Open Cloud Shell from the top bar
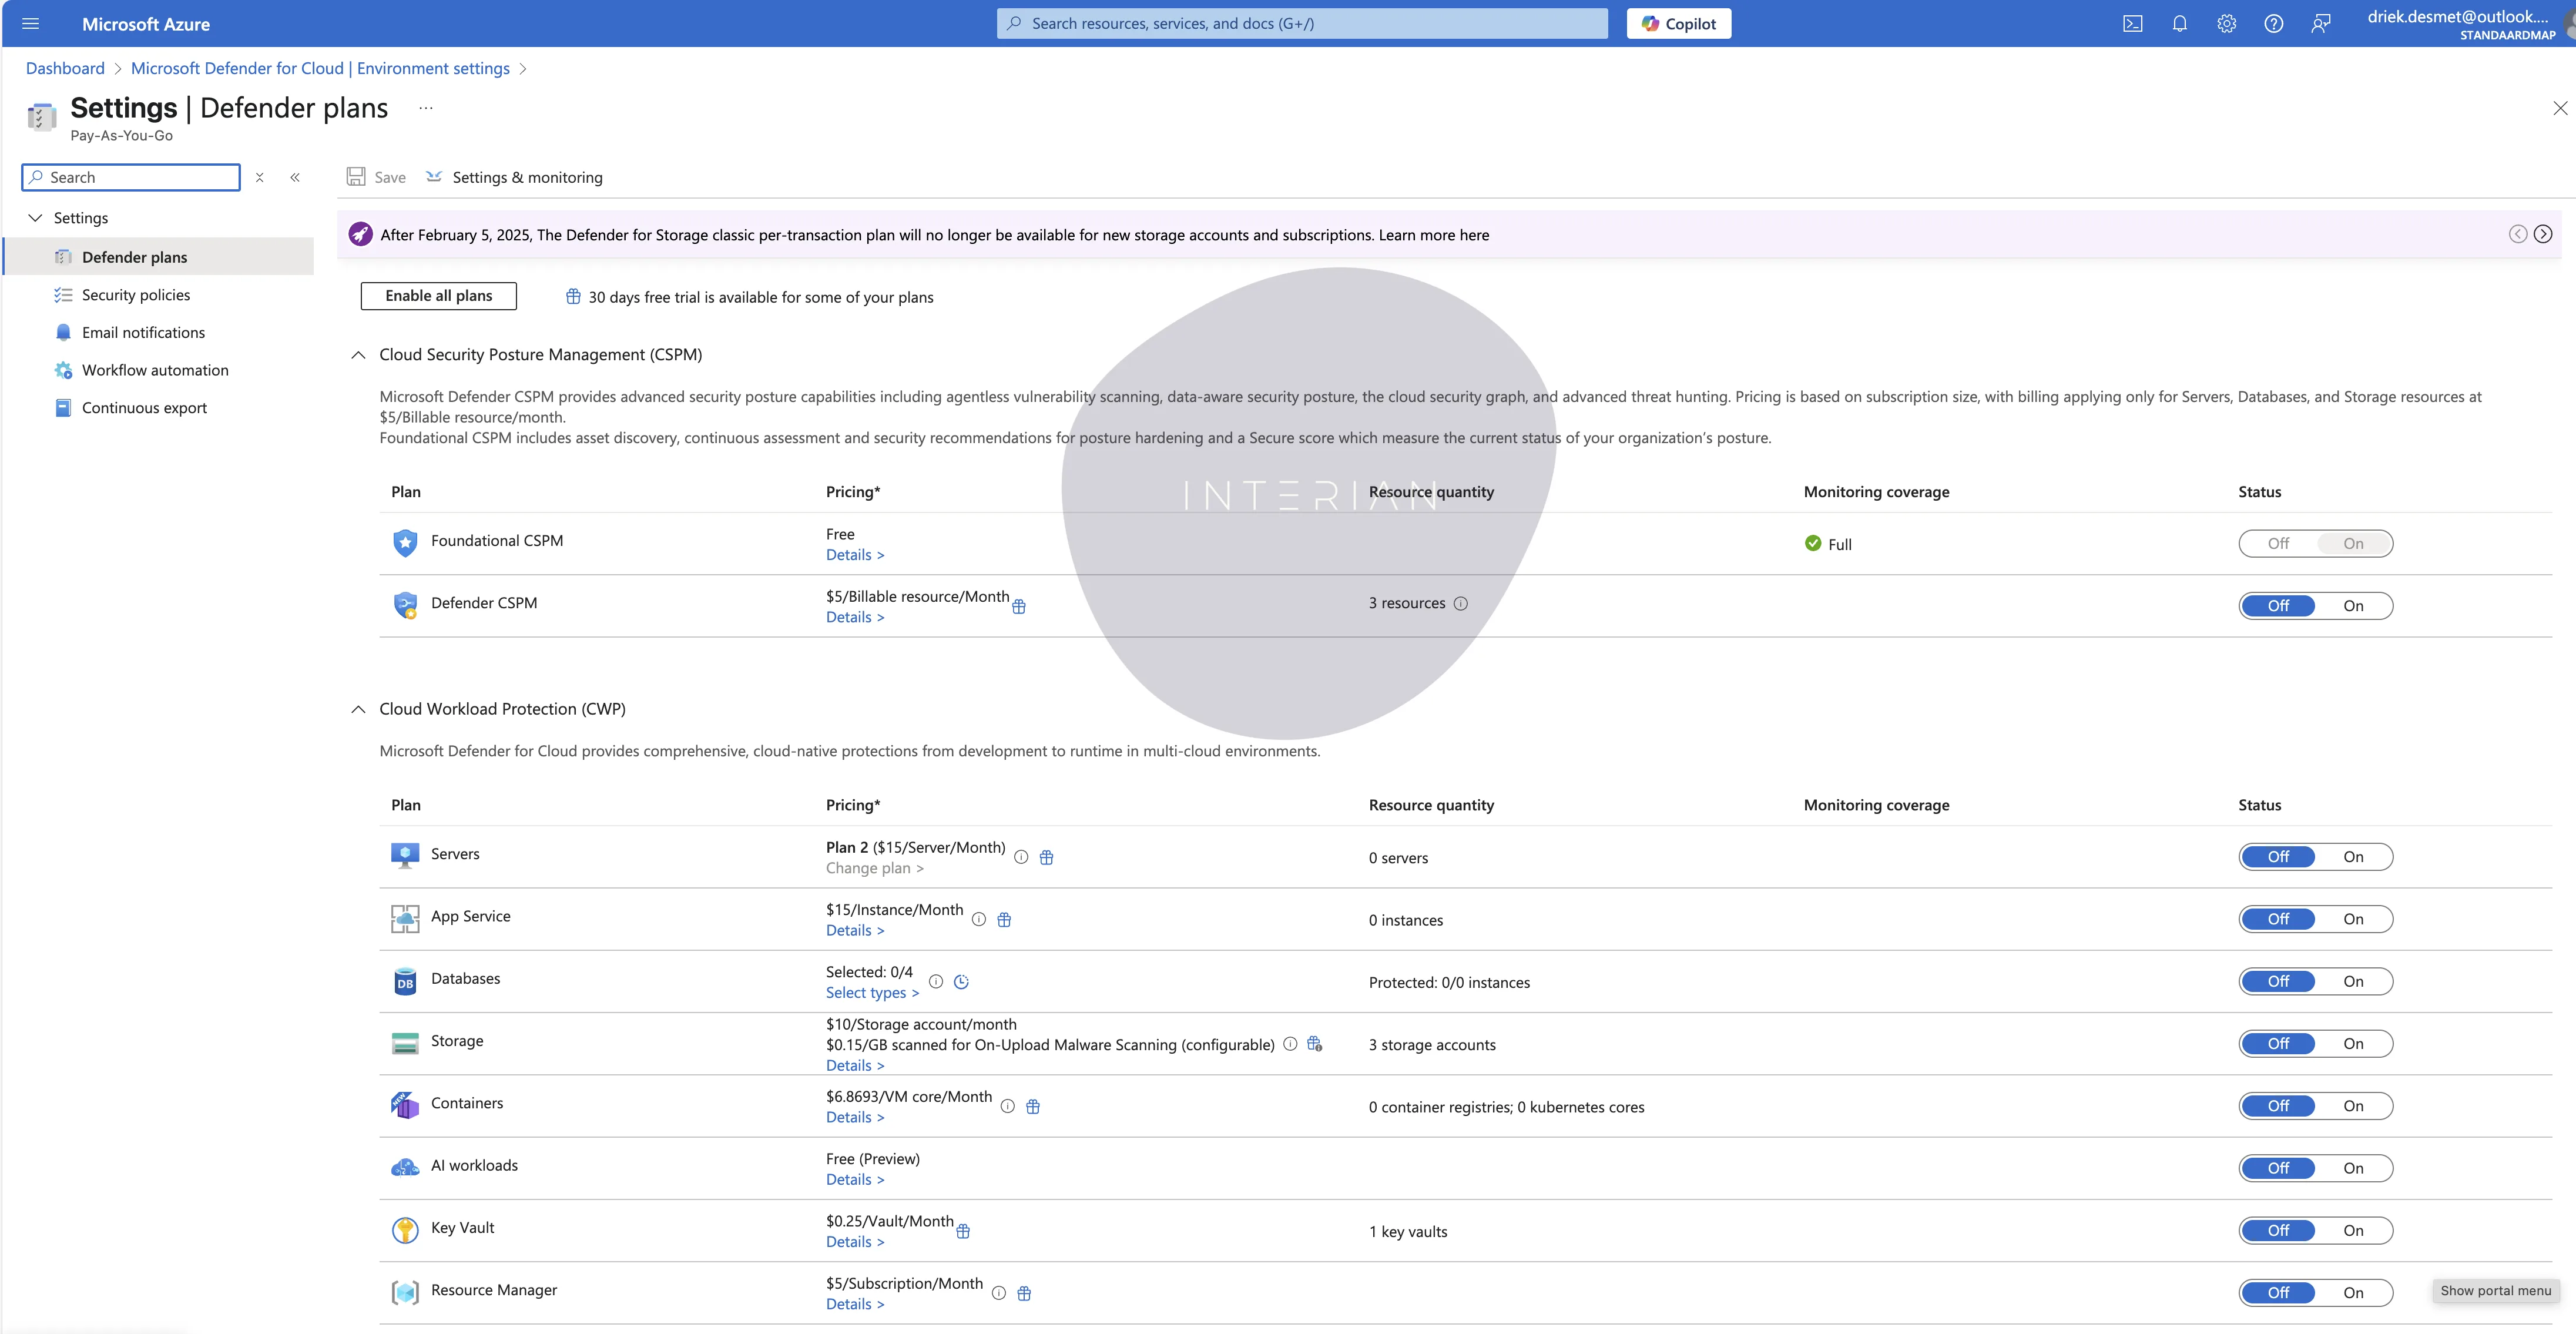 pos(2132,24)
